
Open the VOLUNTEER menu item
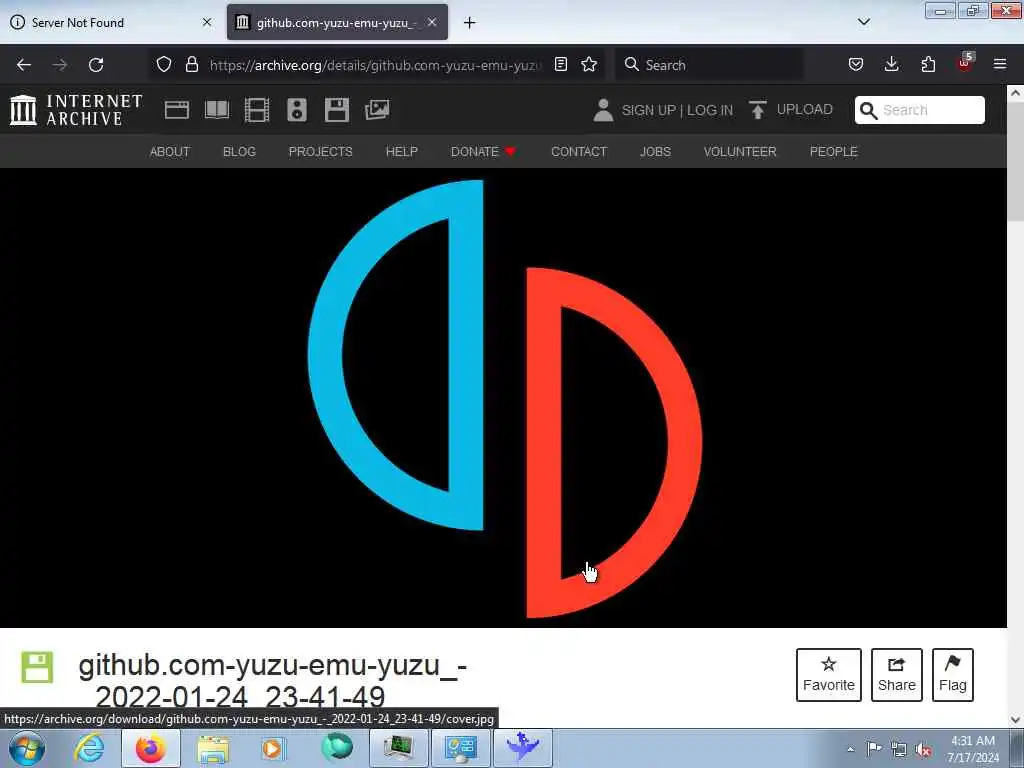(x=740, y=152)
